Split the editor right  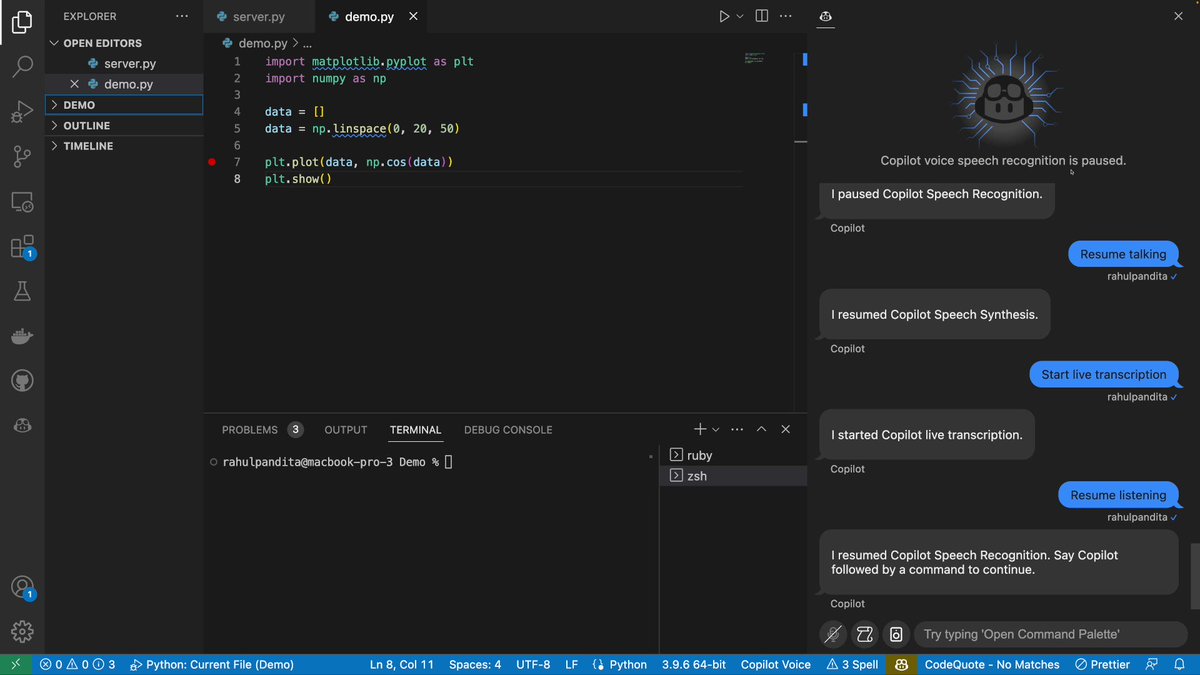(x=762, y=17)
